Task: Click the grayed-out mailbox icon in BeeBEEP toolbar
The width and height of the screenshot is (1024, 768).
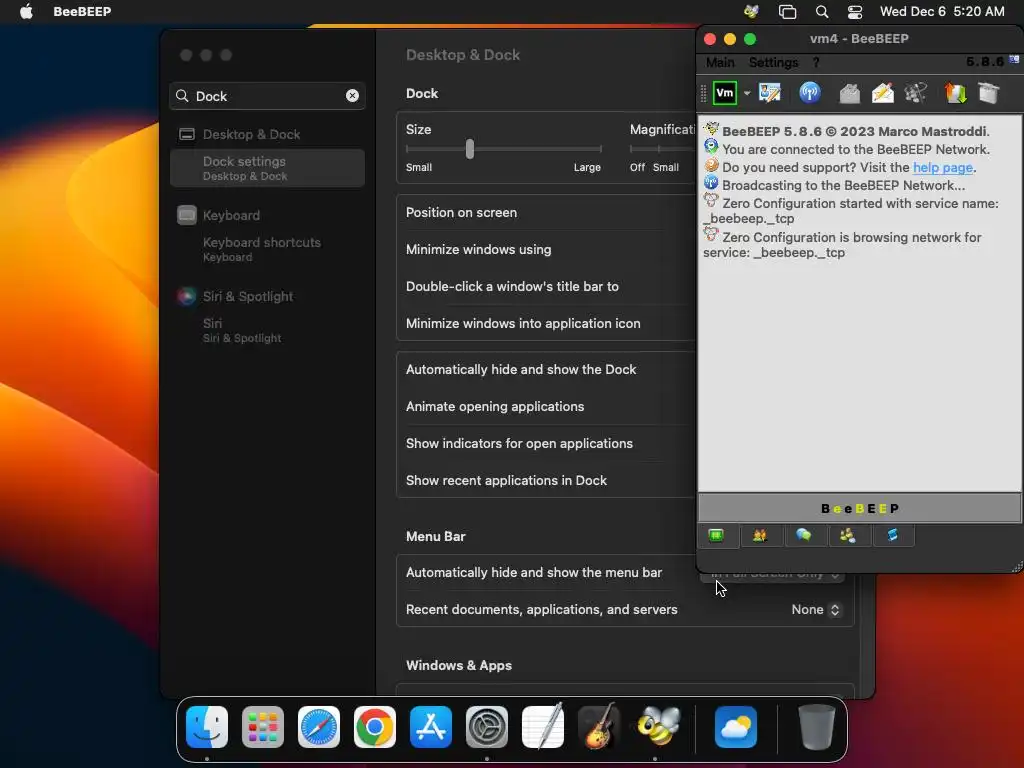Action: click(x=850, y=93)
